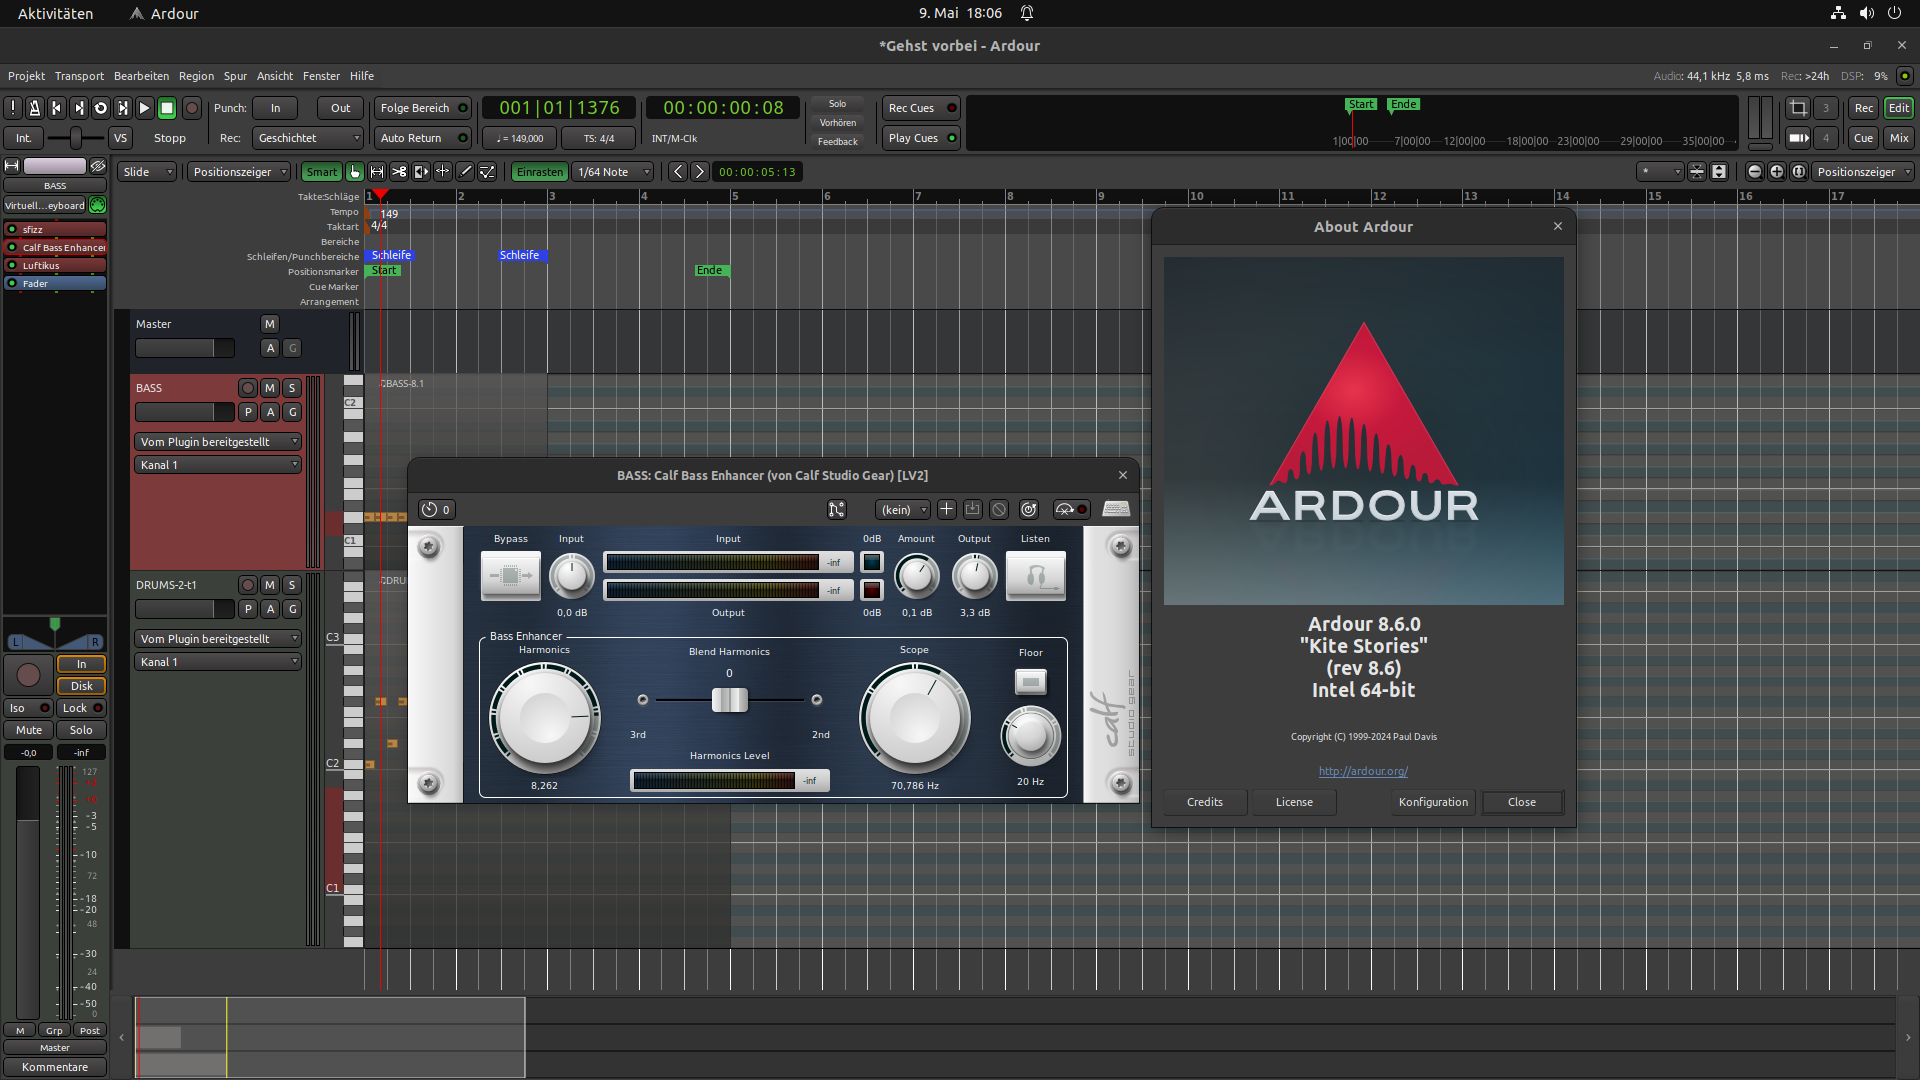Mute the BASS track with M button

coord(270,388)
